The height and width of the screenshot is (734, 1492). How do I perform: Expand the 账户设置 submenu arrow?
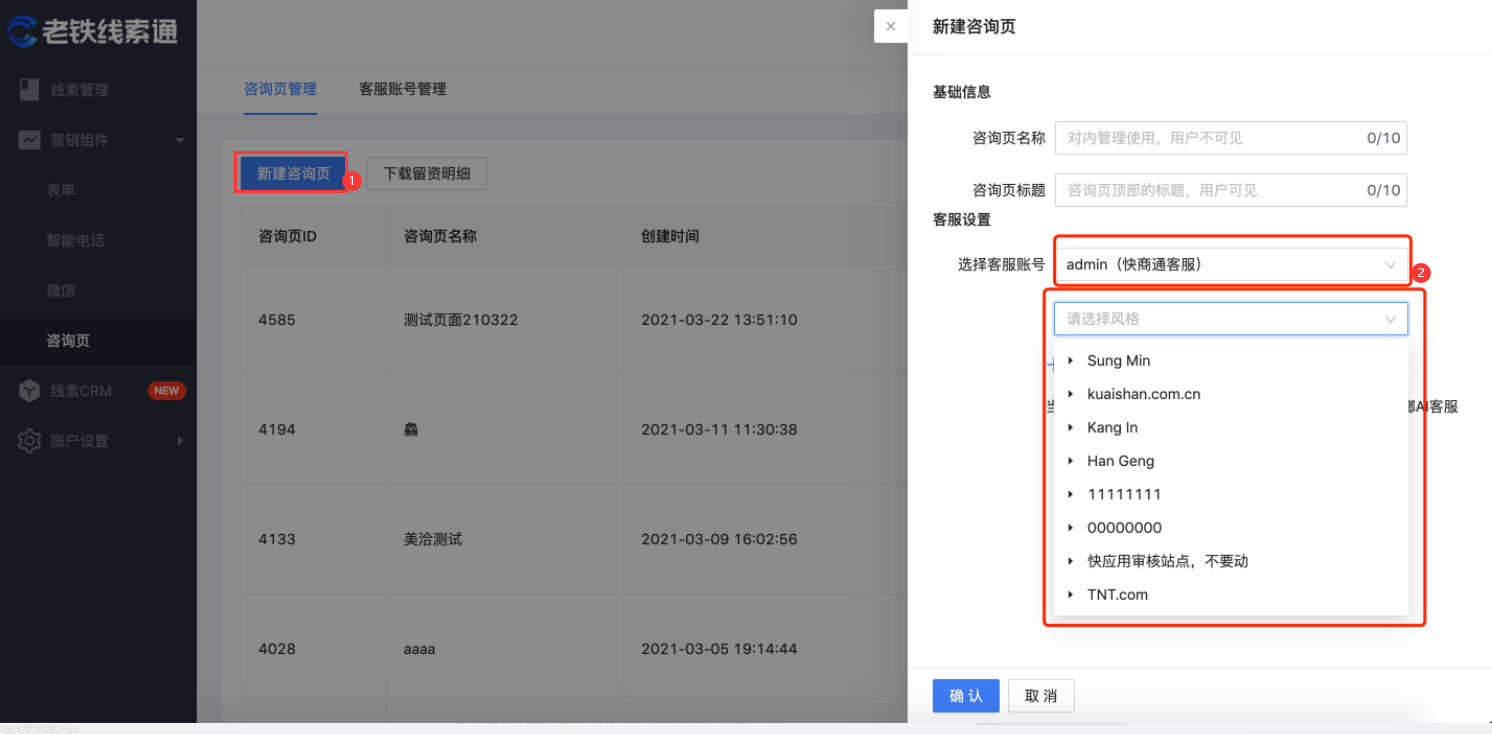(x=180, y=441)
